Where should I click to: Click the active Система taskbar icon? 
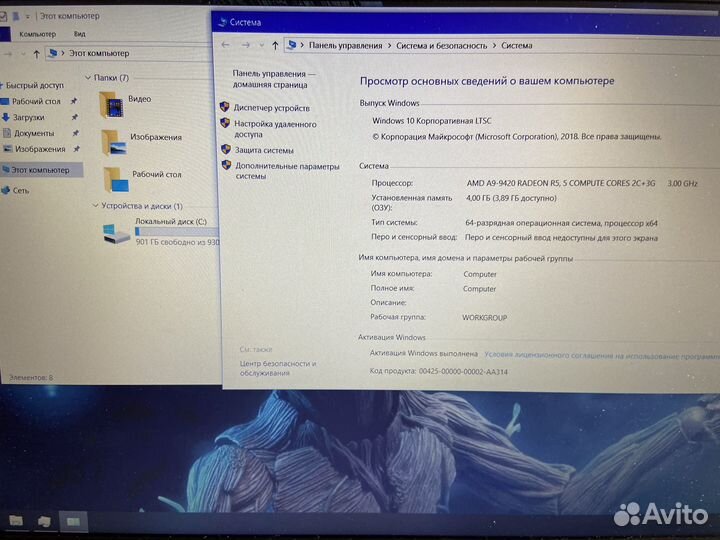point(73,522)
